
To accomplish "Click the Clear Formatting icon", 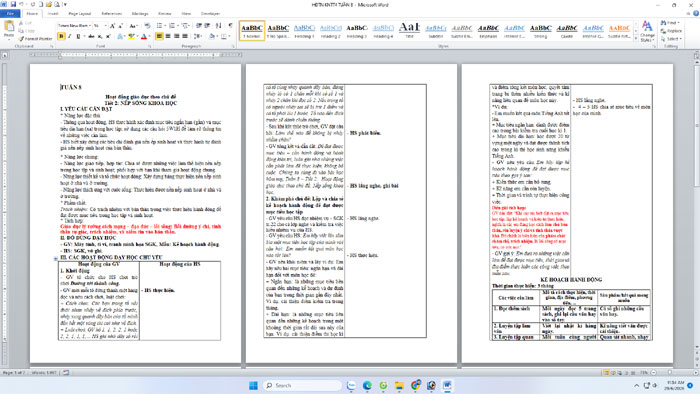I will [x=147, y=25].
